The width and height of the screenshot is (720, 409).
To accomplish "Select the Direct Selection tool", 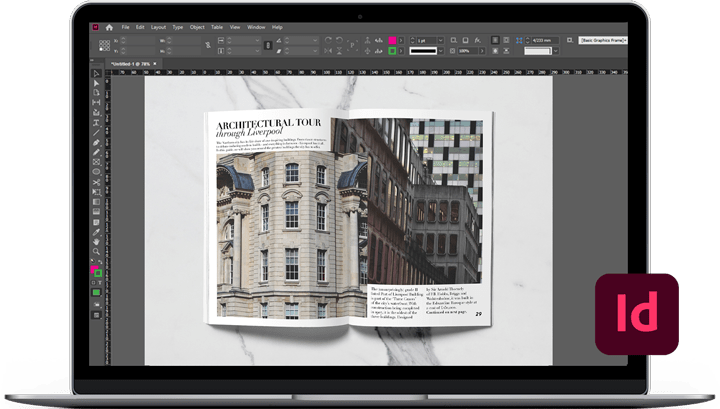I will point(96,83).
